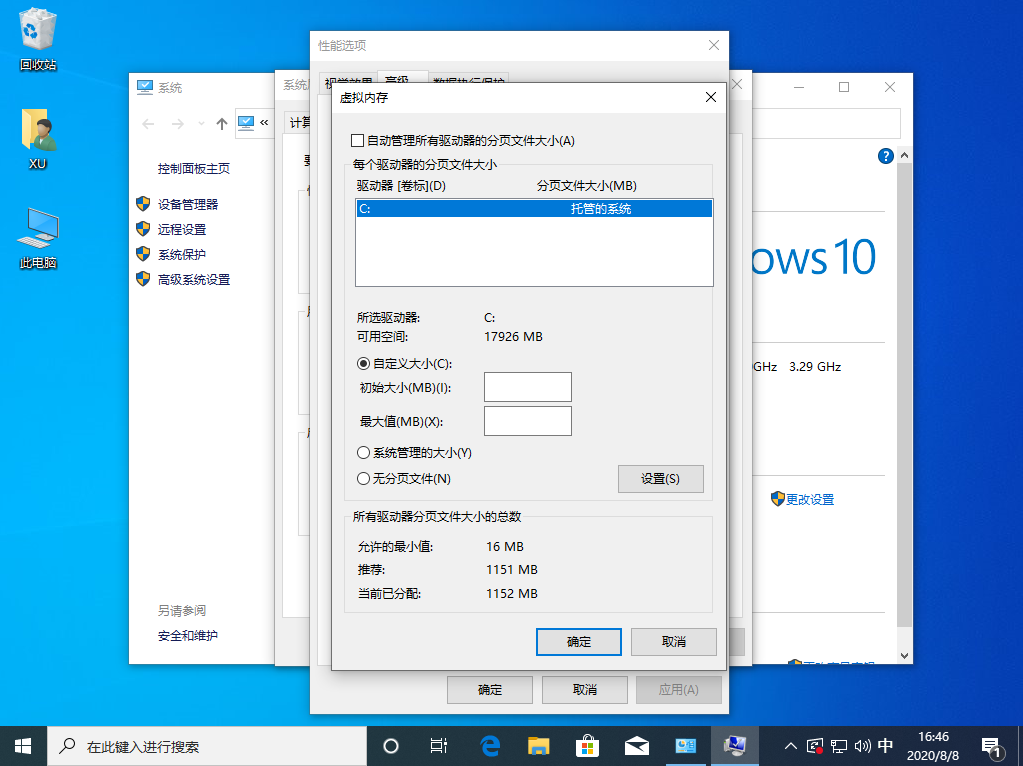Open Microsoft Edge from the taskbar
Image resolution: width=1023 pixels, height=766 pixels.
coord(489,745)
